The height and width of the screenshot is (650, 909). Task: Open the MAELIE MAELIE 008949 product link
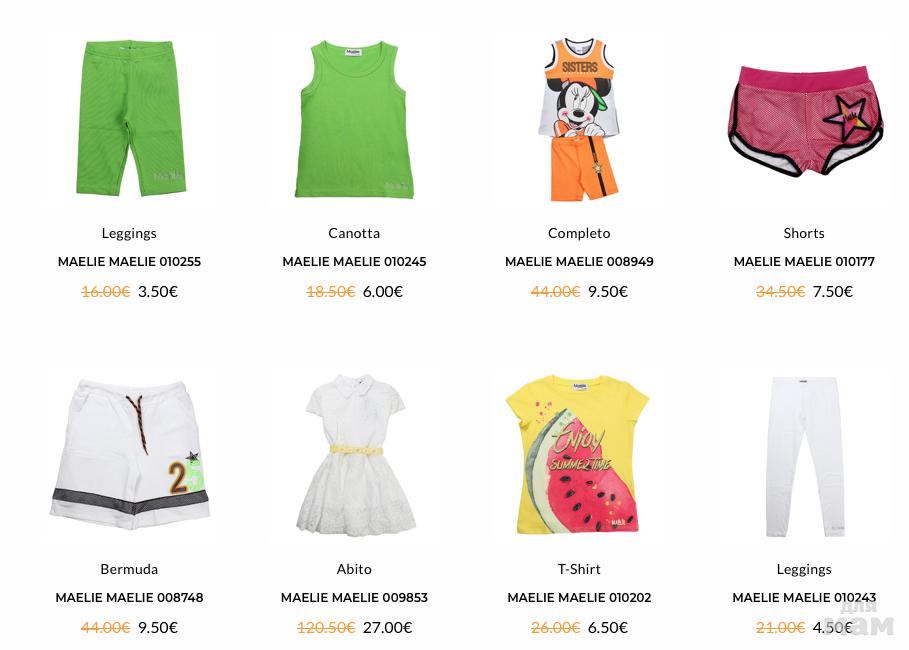tap(579, 262)
